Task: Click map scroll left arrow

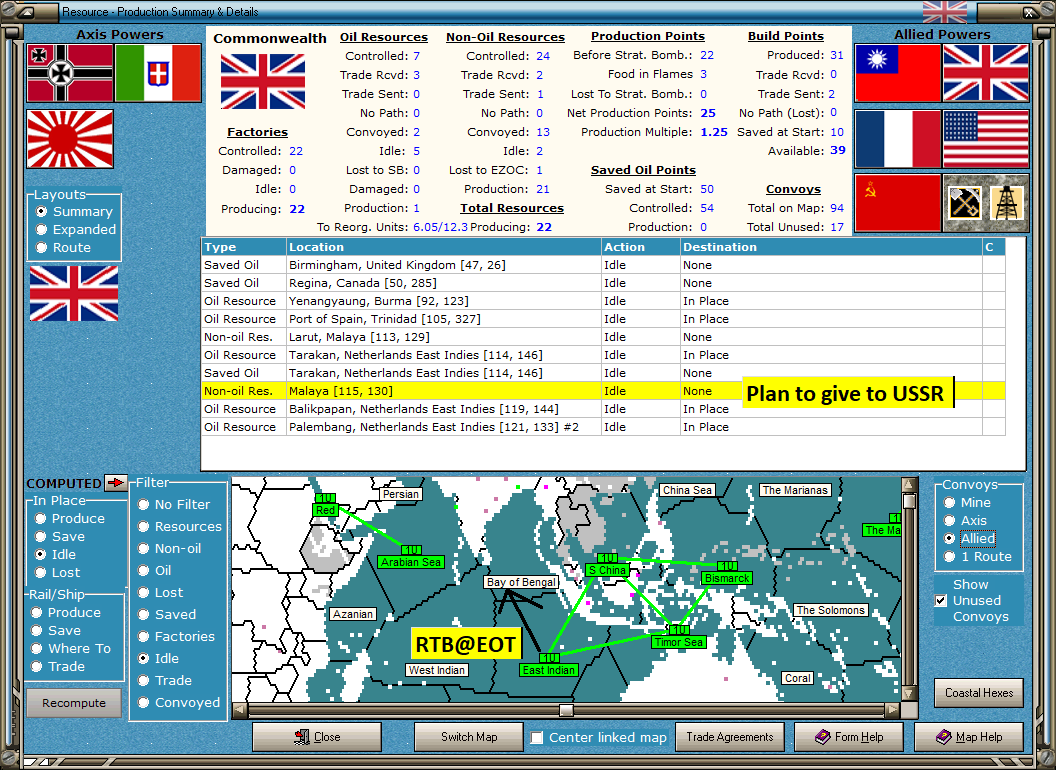Action: click(239, 710)
